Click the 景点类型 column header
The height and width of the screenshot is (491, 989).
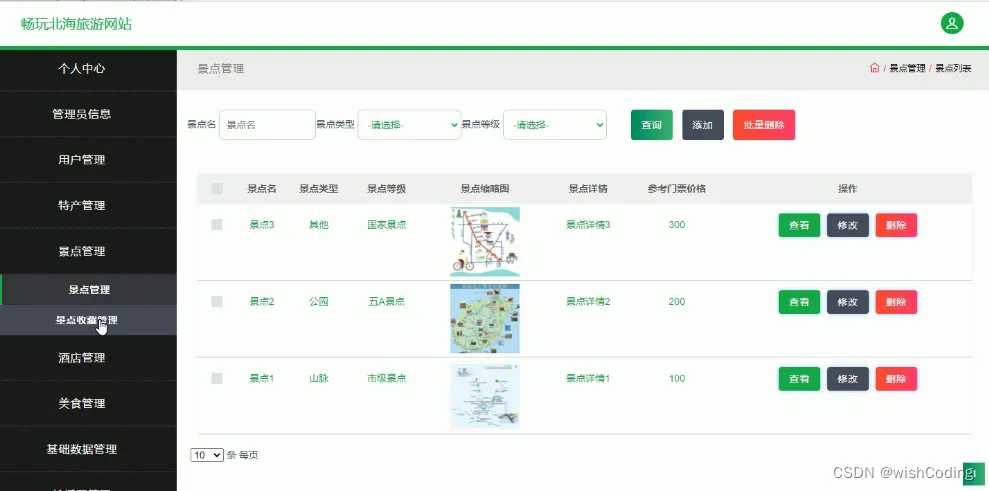point(319,189)
